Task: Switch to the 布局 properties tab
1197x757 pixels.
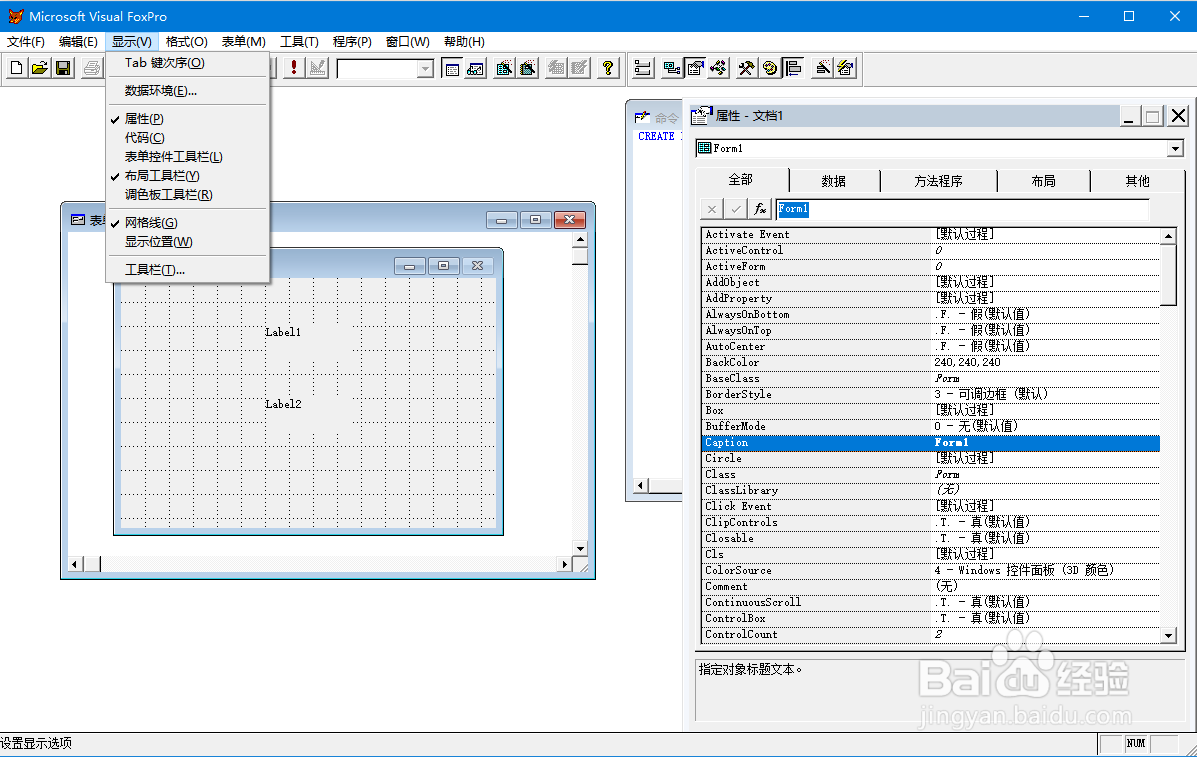Action: pyautogui.click(x=1044, y=181)
